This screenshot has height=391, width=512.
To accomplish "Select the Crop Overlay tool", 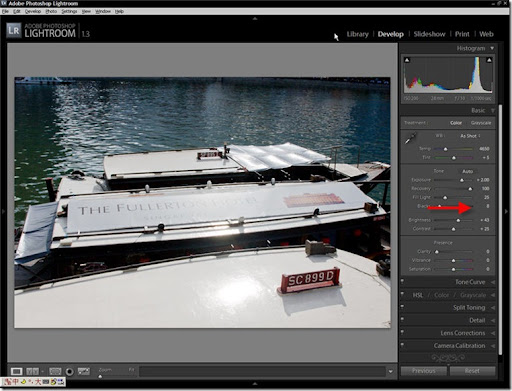I will click(x=55, y=371).
